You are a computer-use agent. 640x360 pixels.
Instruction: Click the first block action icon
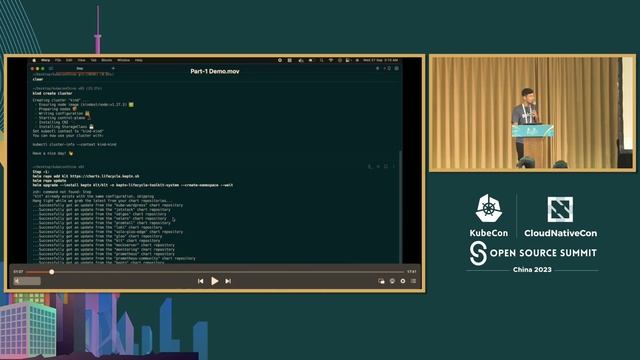pyautogui.click(x=370, y=166)
